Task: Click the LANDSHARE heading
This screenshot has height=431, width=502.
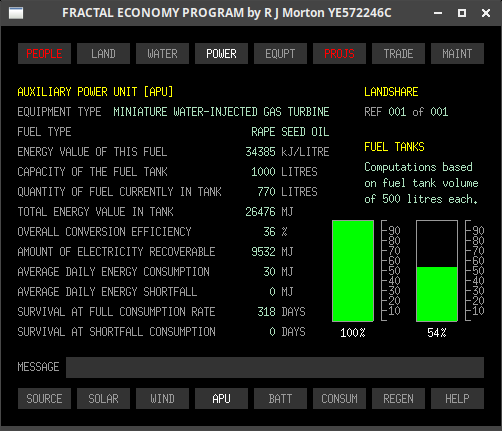Action: (391, 92)
